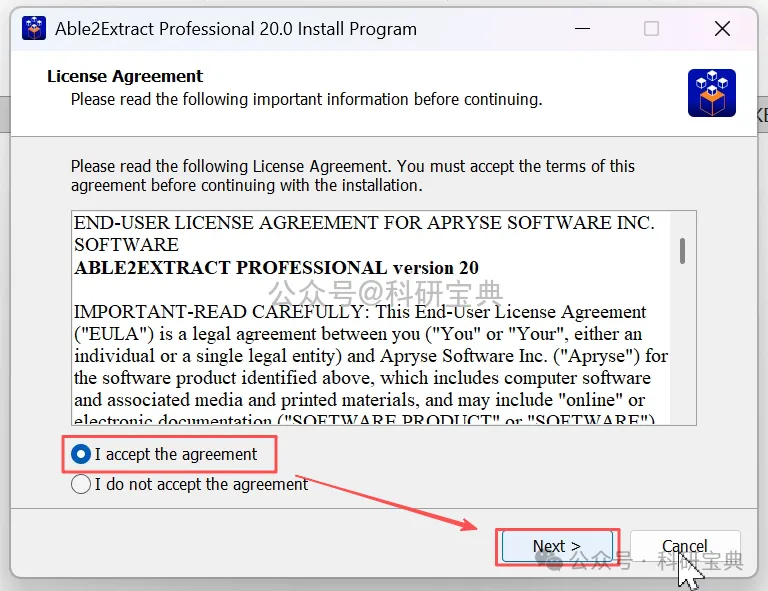This screenshot has height=591, width=768.
Task: Click the "IMPORTANT-READ CAREFULLY" paragraph
Action: (x=371, y=367)
